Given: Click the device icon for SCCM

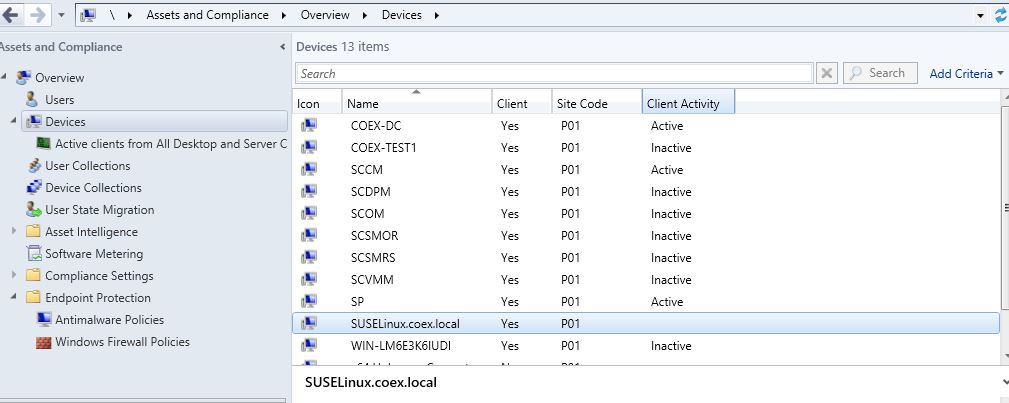Looking at the screenshot, I should (309, 169).
